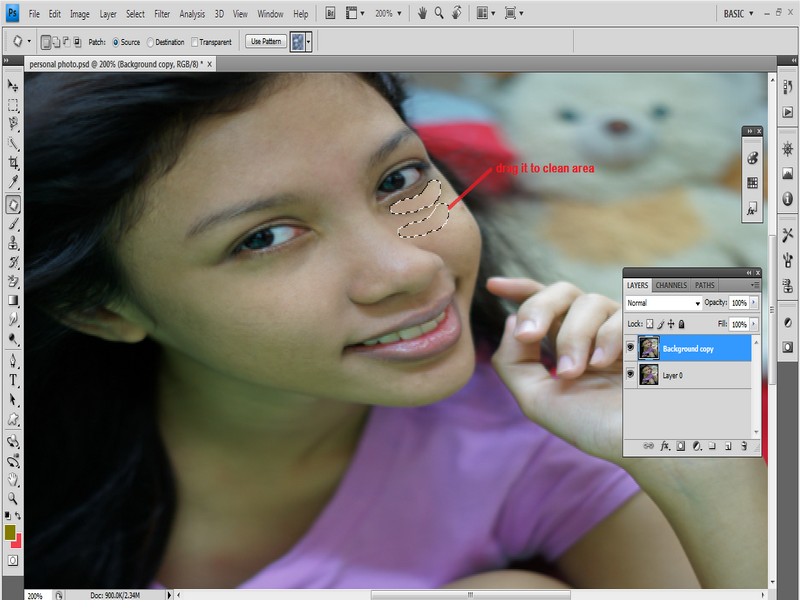This screenshot has height=600, width=800.
Task: Click the Delete layer trash icon
Action: click(745, 446)
